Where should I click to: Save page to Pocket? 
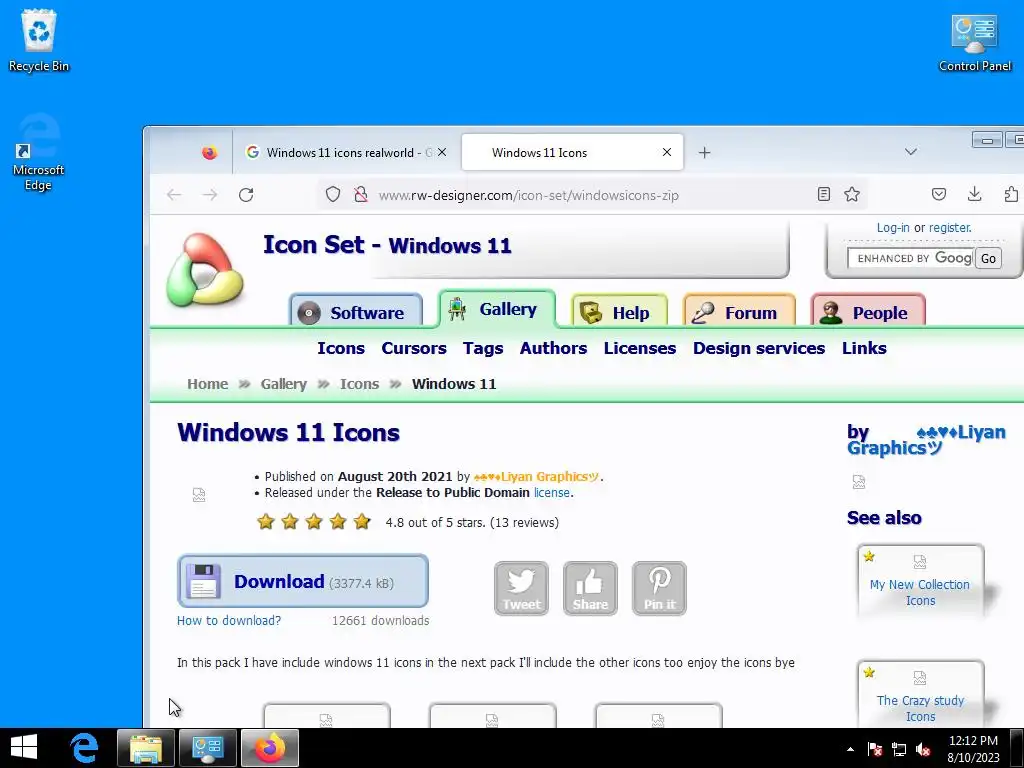point(938,194)
